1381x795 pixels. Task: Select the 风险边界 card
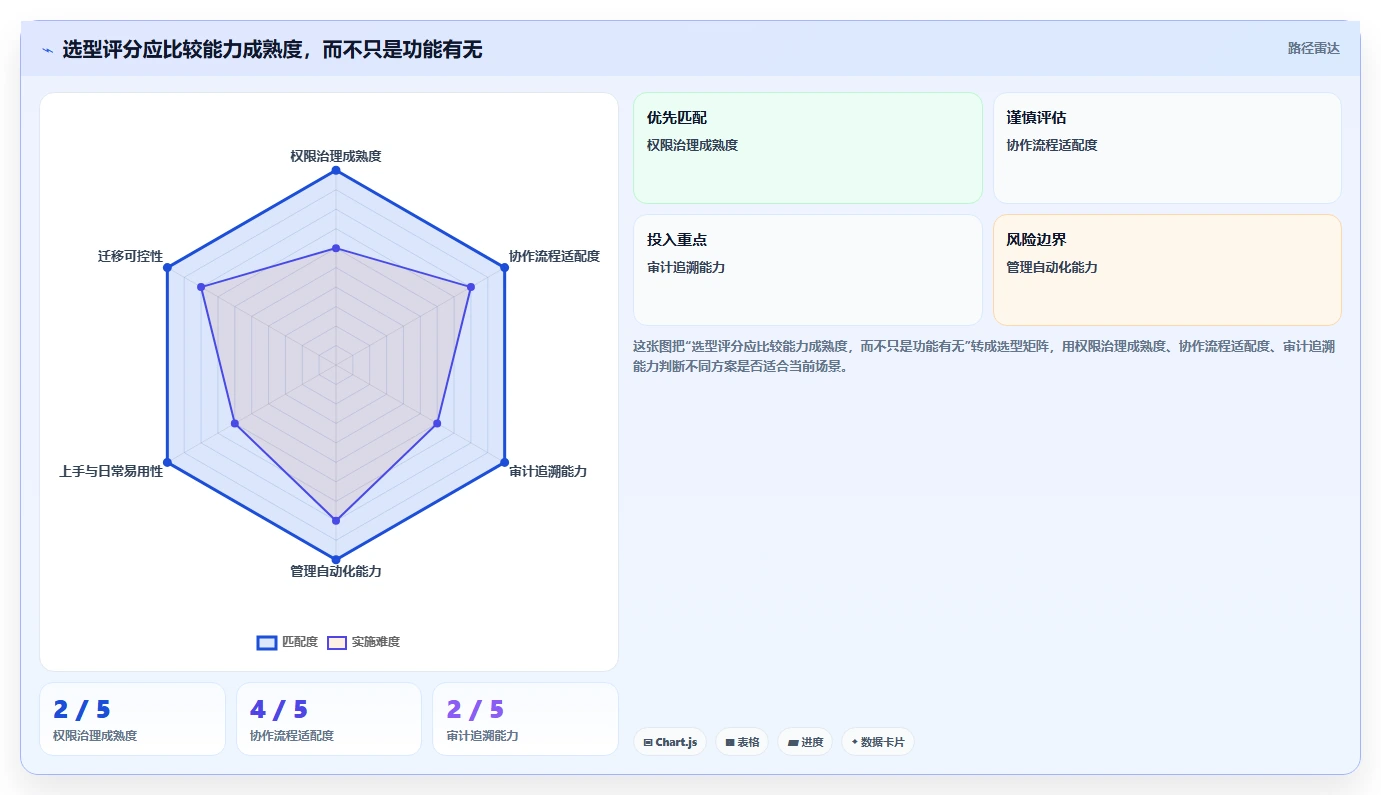1167,270
